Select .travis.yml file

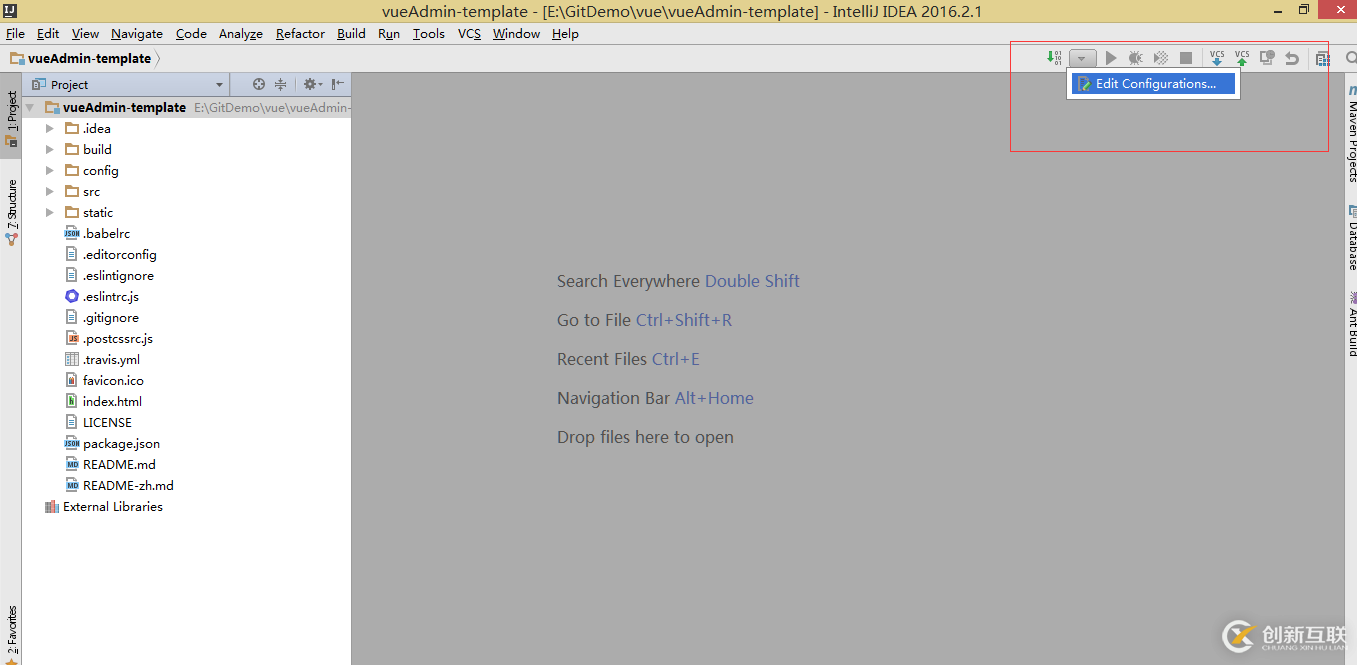(x=102, y=359)
